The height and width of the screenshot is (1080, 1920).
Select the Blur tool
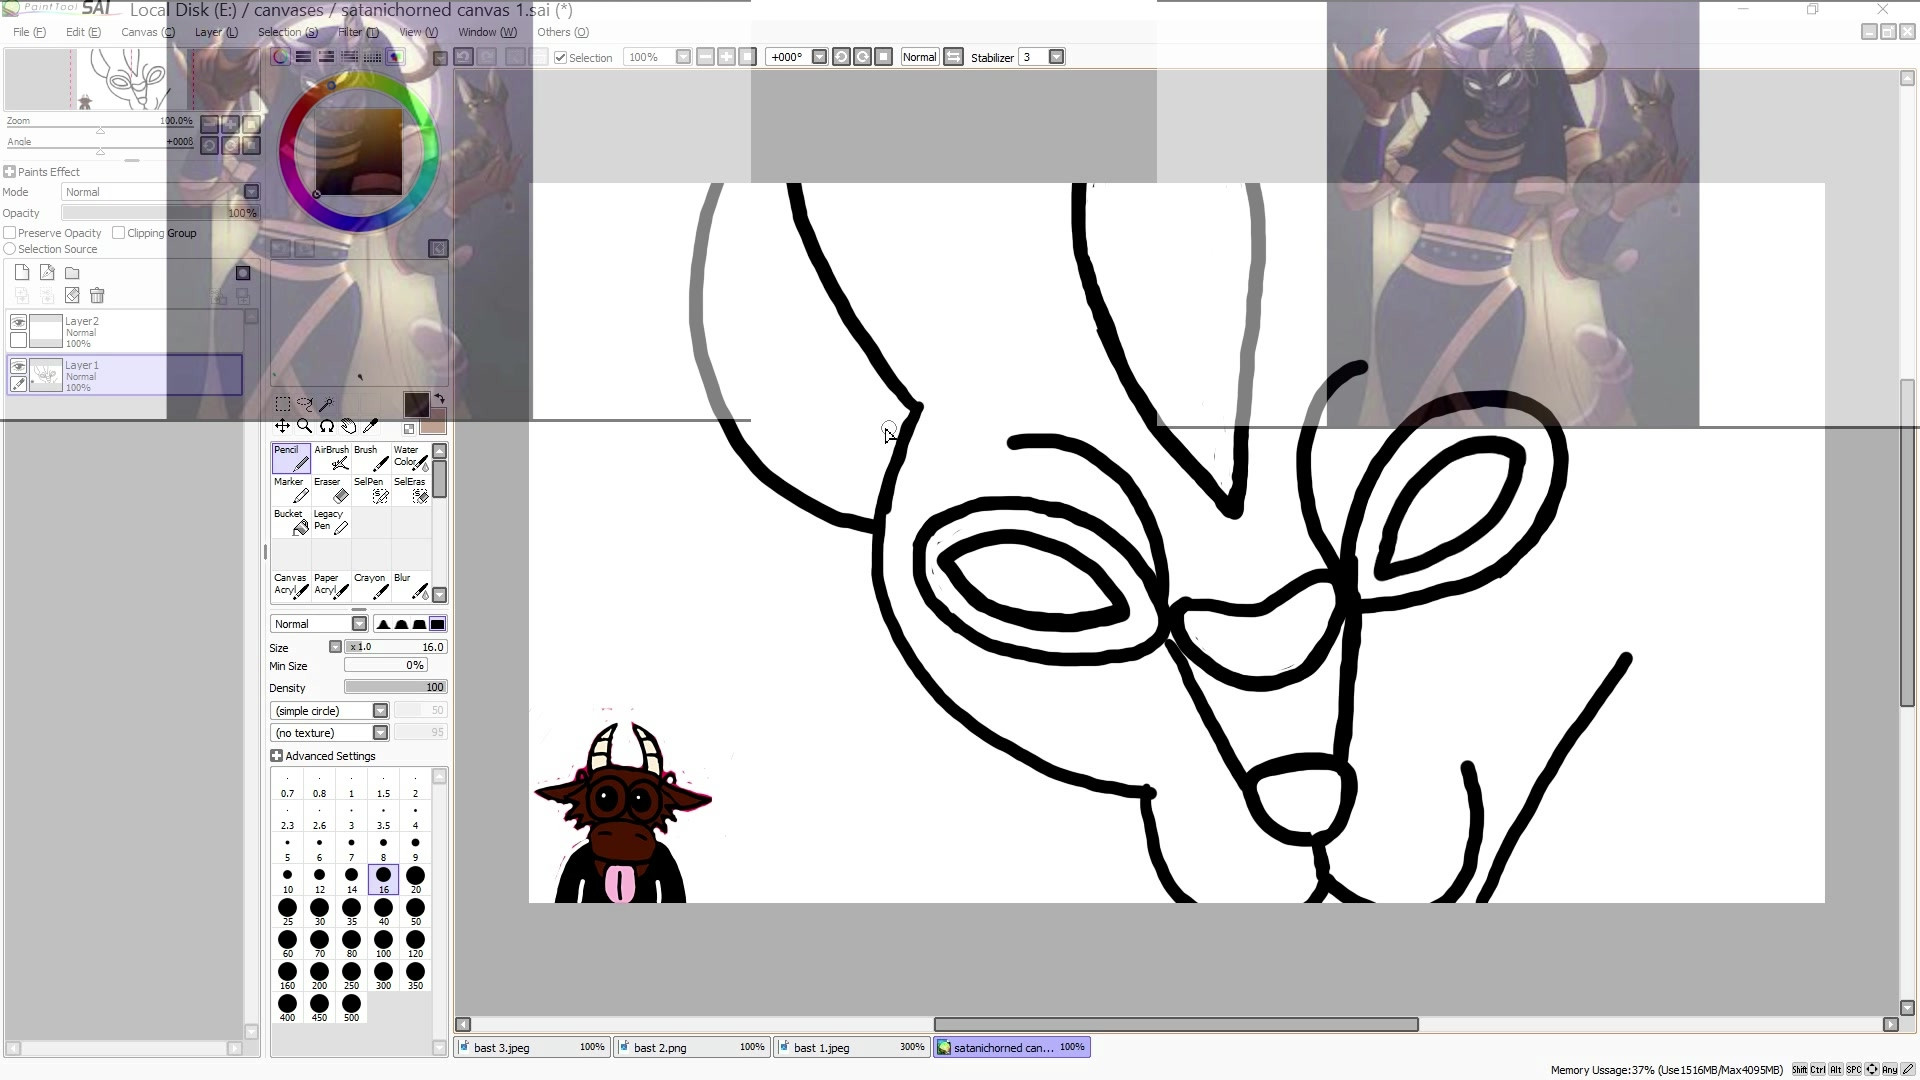coord(411,585)
